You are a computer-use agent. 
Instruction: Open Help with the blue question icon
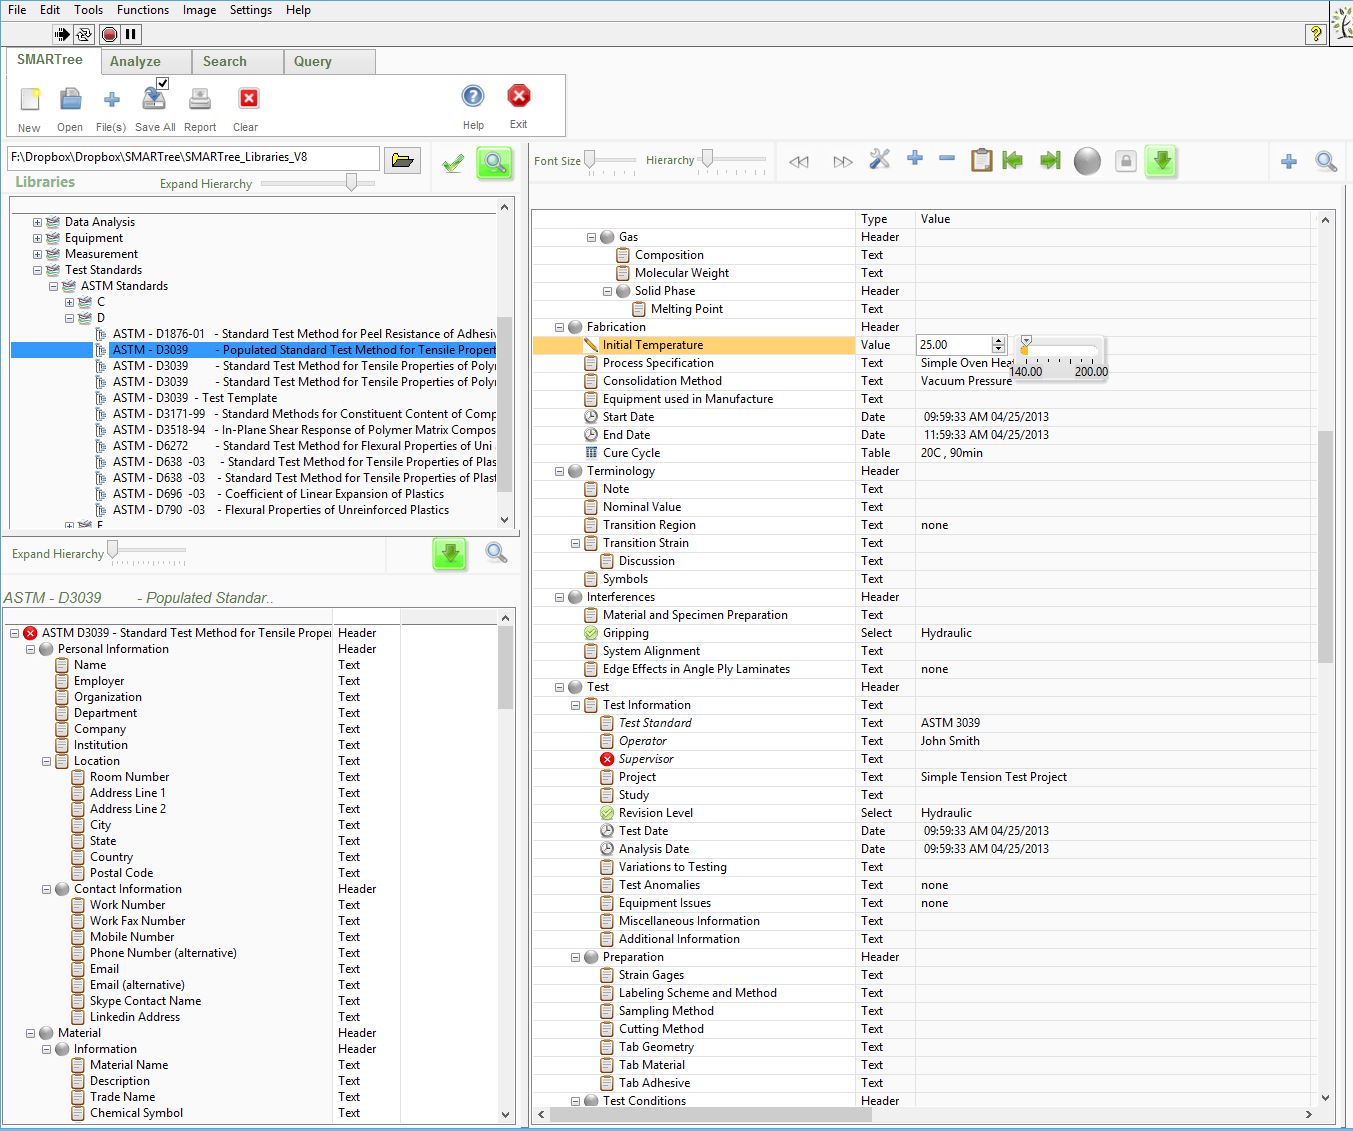[x=473, y=96]
